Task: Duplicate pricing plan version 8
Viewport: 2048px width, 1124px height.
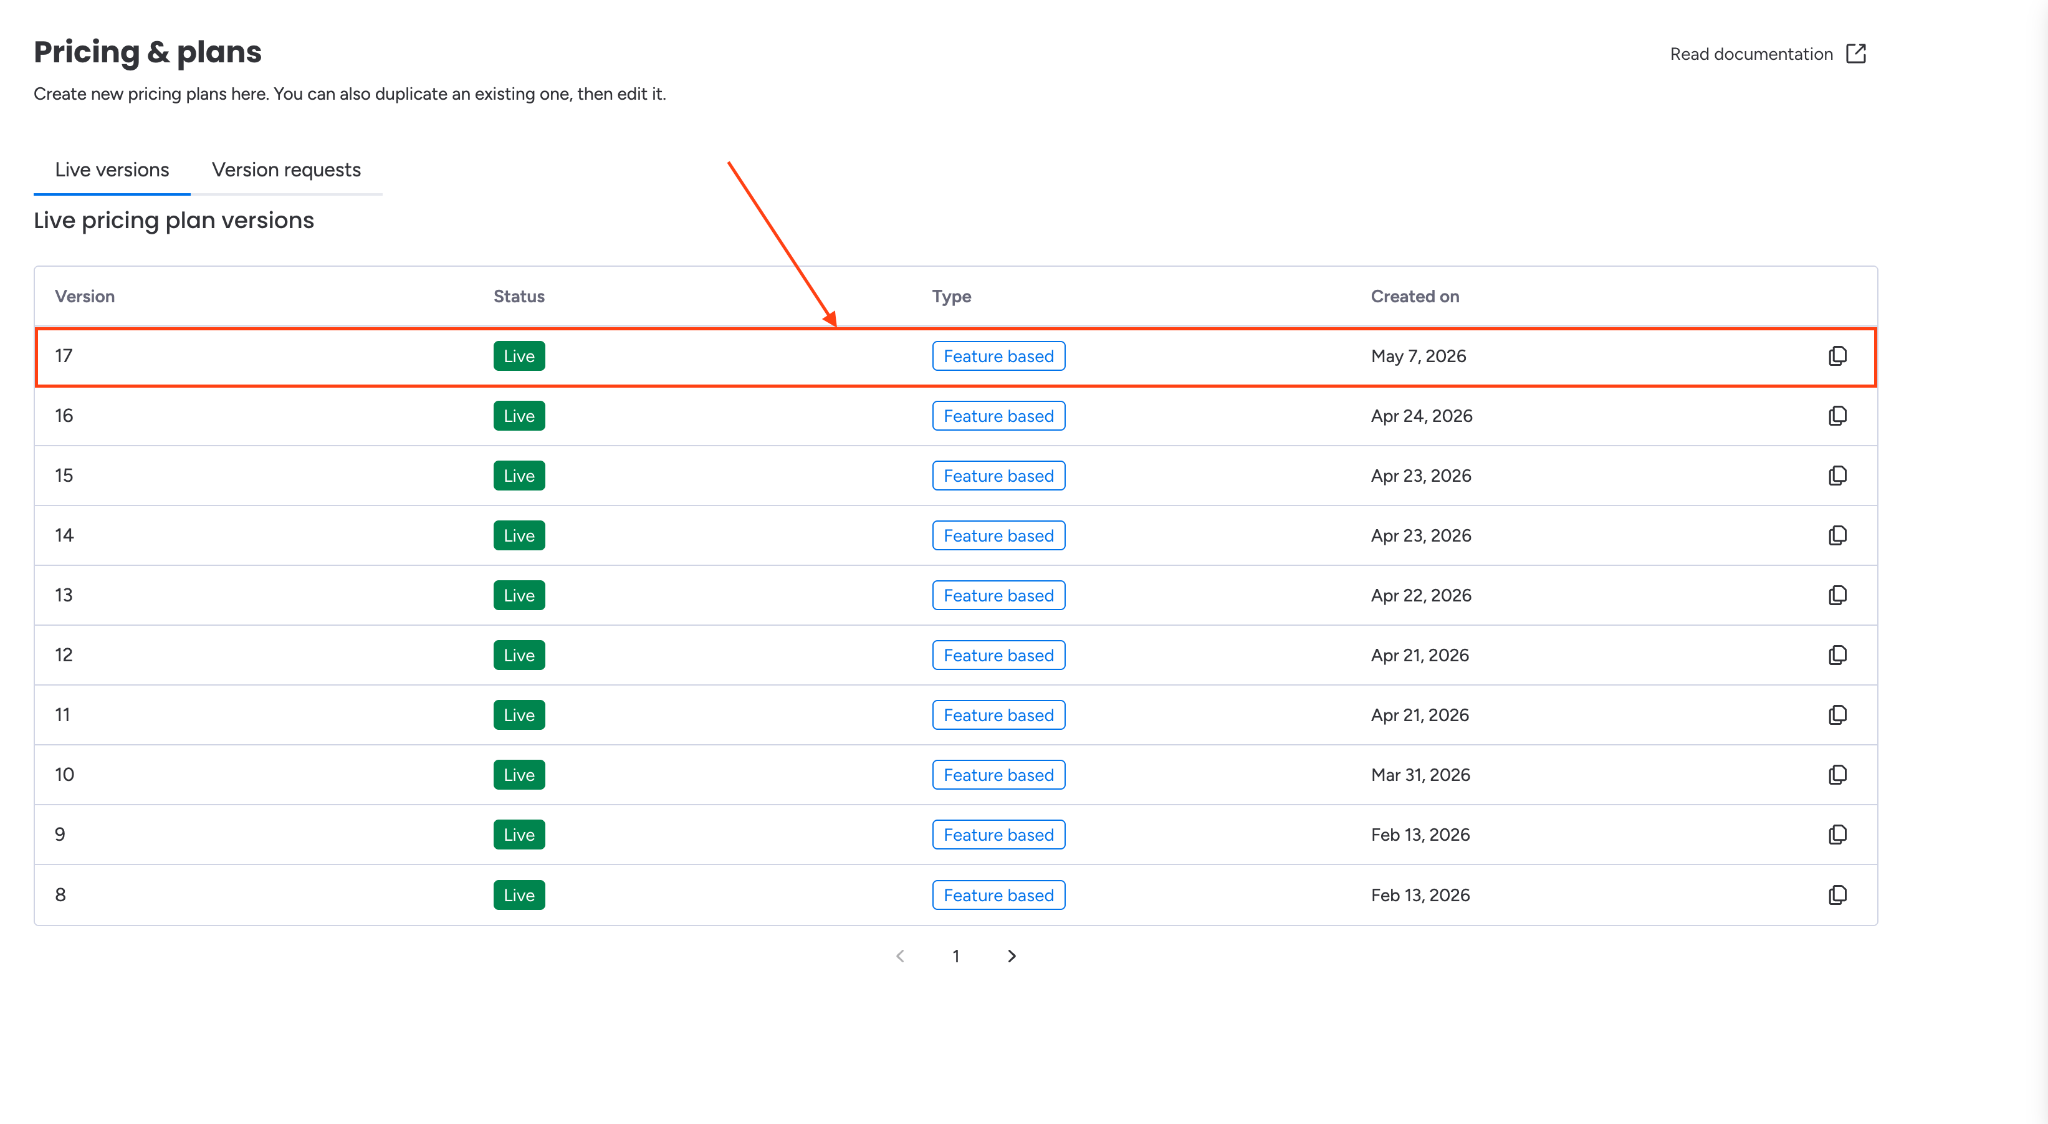Action: point(1837,895)
